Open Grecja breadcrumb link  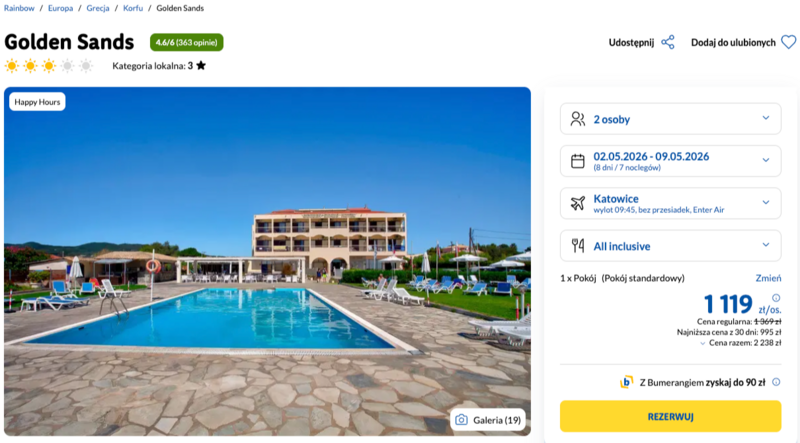[98, 8]
